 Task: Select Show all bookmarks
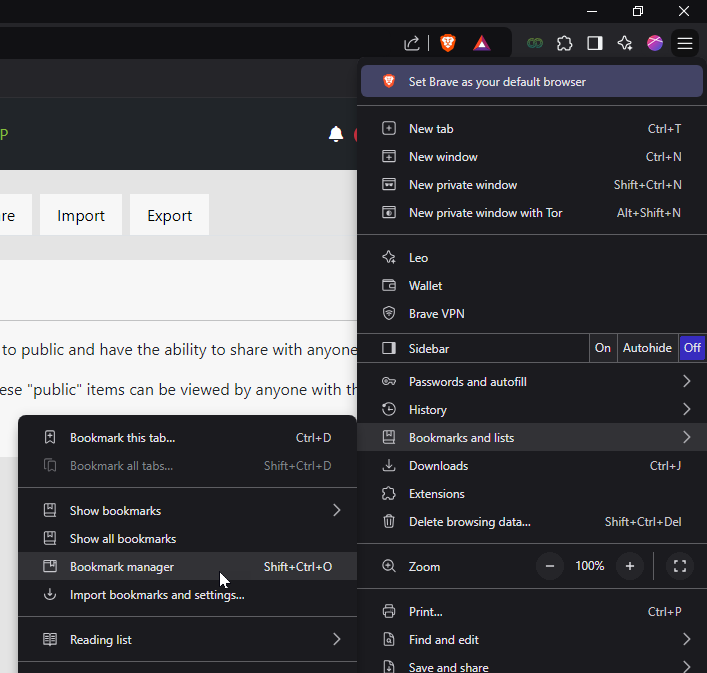188,539
